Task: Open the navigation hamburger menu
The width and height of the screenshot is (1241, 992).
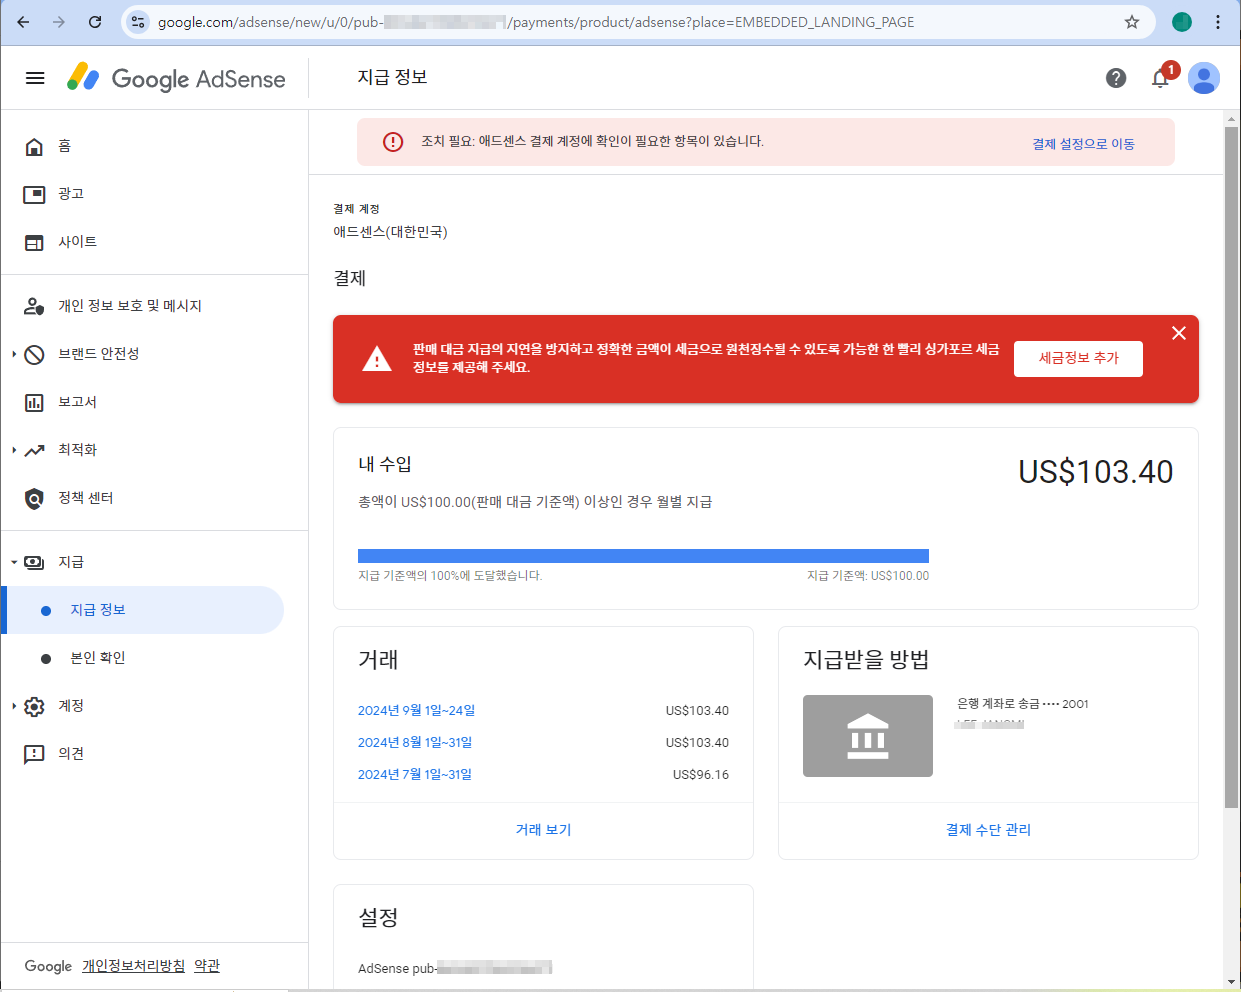Action: pyautogui.click(x=35, y=78)
